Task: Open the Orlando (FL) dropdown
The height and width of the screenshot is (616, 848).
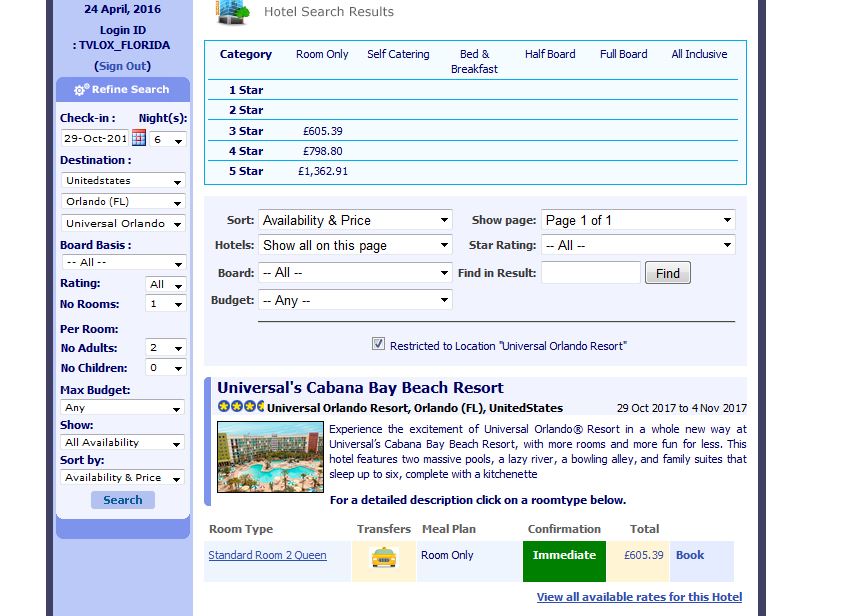Action: point(123,202)
